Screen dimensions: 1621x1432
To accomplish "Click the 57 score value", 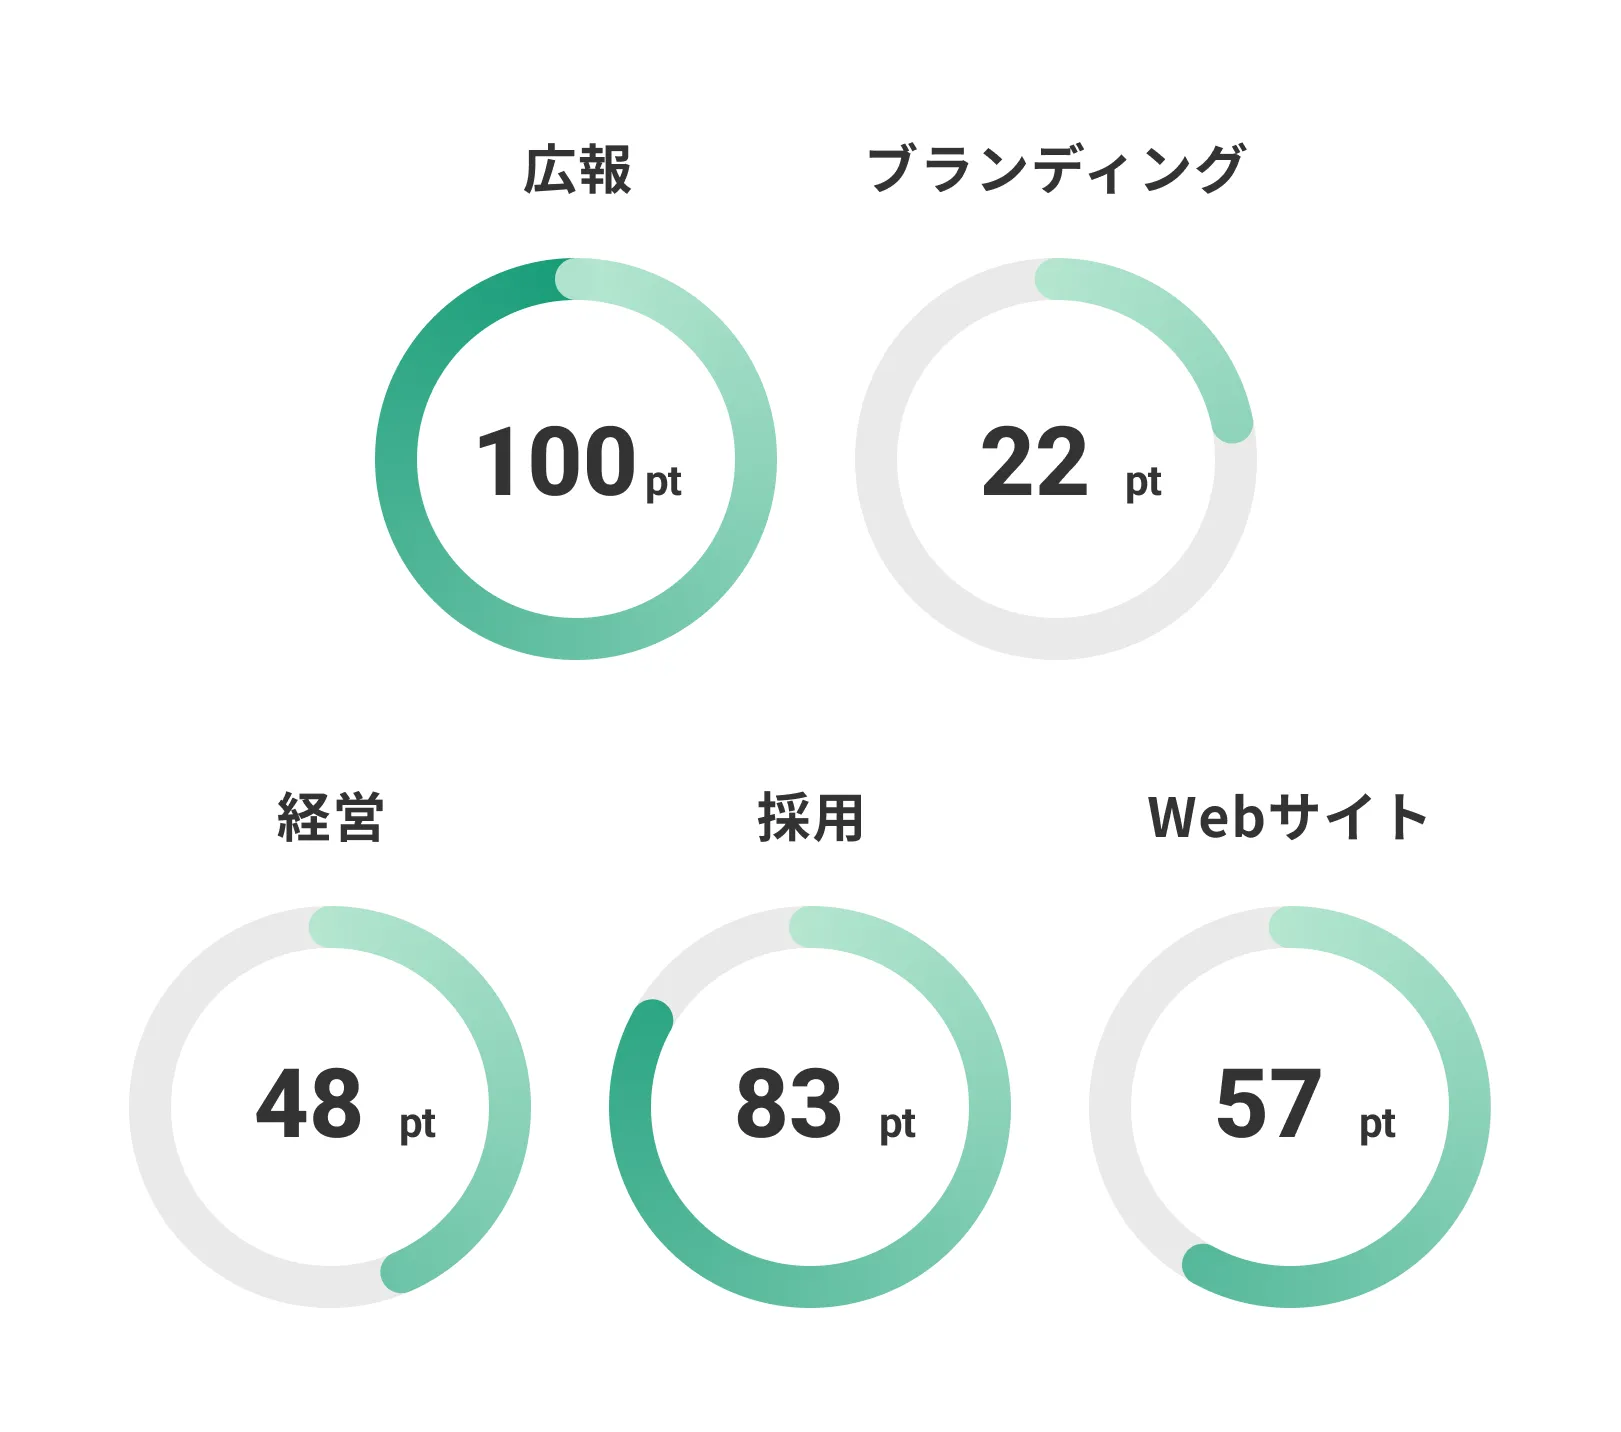I will coord(1268,1104).
